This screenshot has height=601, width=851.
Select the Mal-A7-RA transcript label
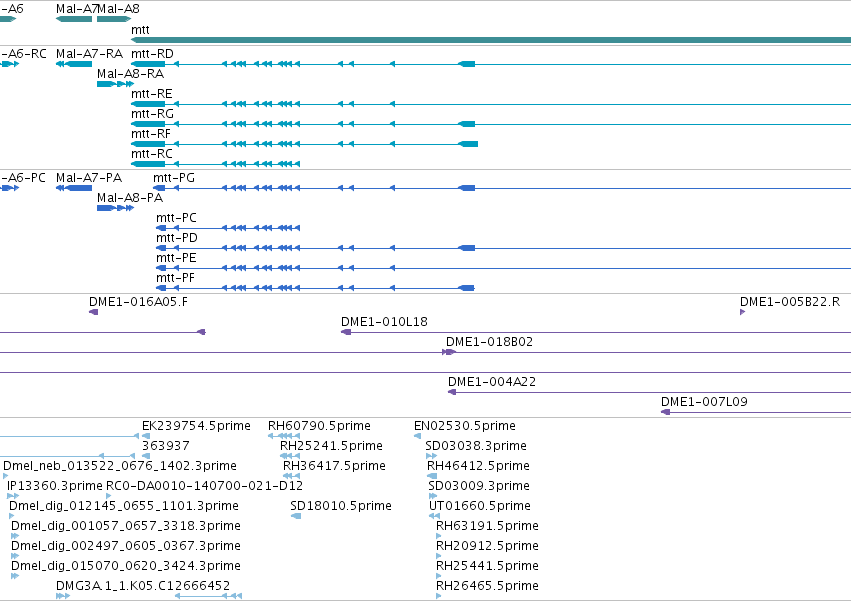point(90,54)
